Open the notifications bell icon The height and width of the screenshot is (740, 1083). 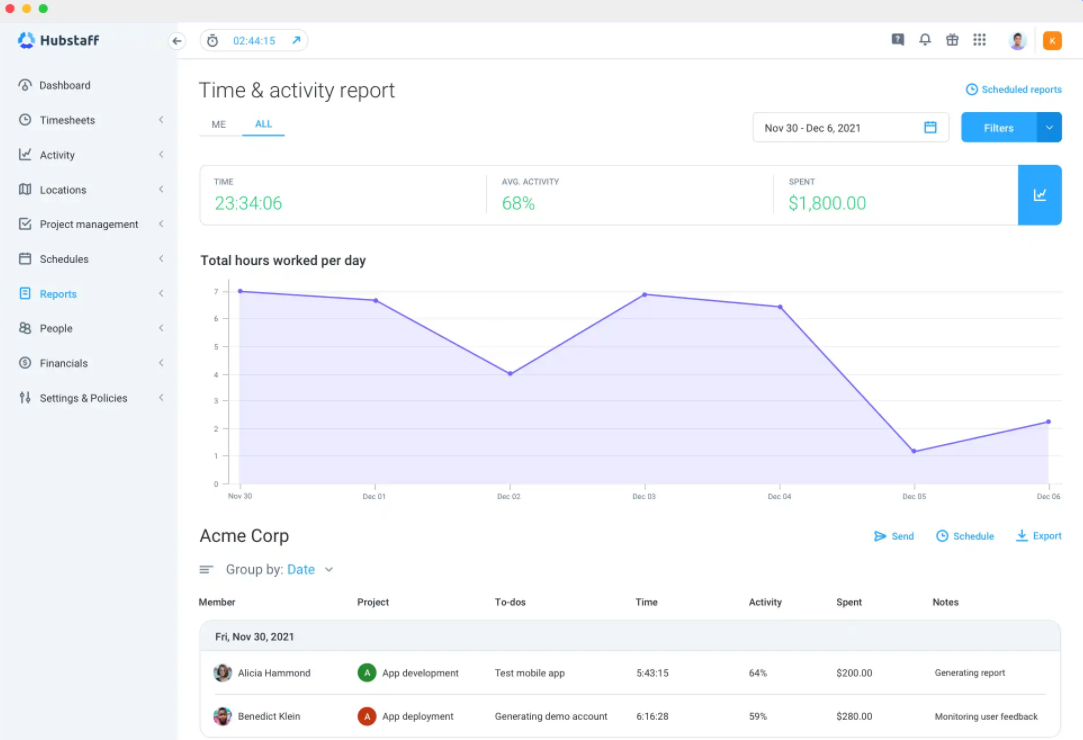pyautogui.click(x=925, y=40)
